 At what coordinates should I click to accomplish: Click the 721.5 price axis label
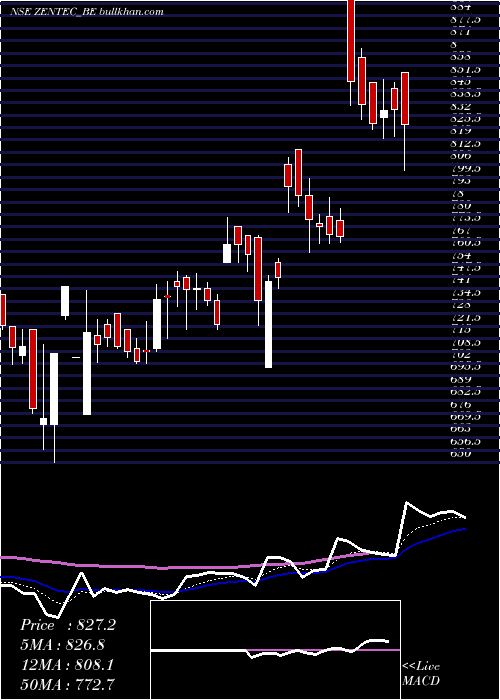[466, 317]
